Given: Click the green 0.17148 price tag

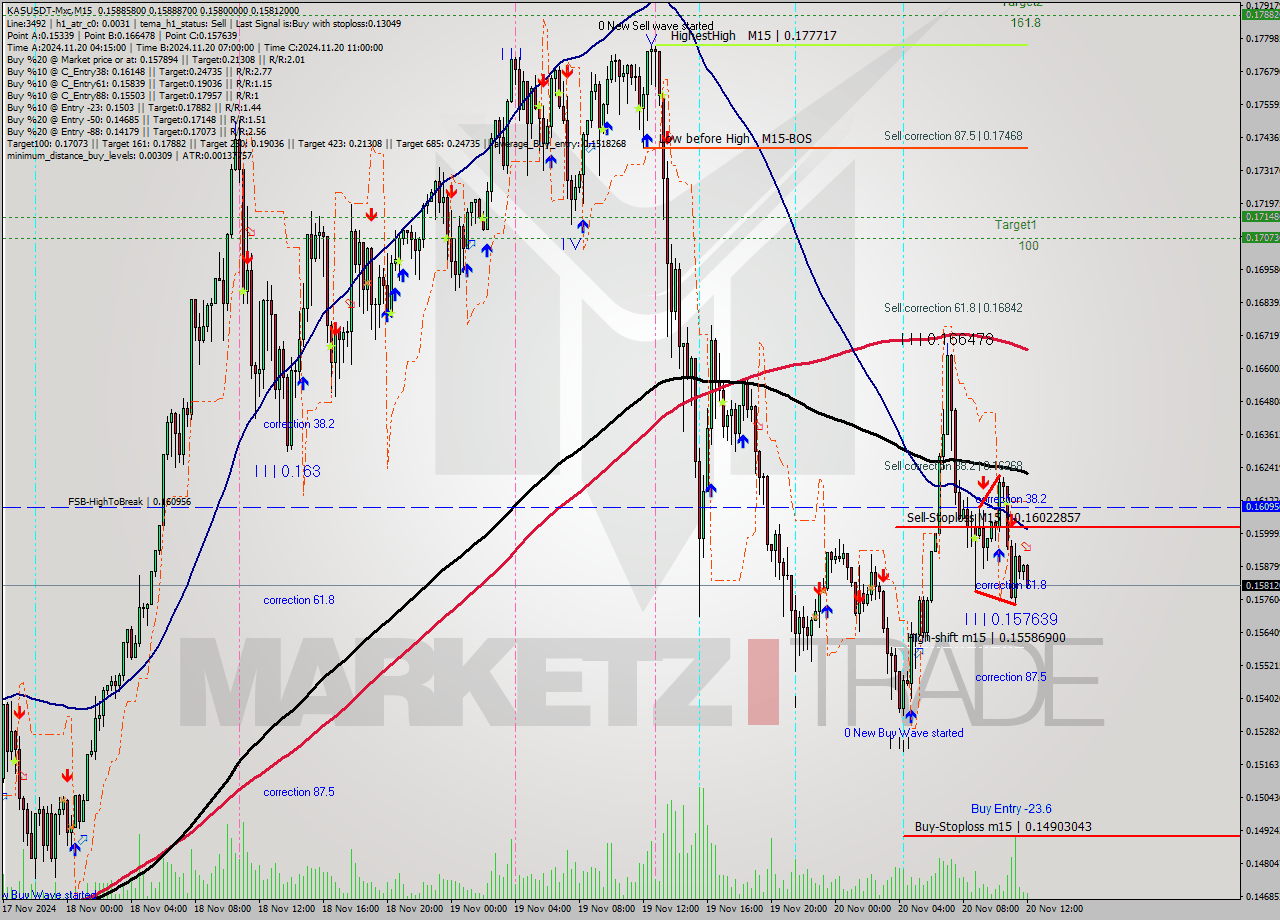Looking at the screenshot, I should (x=1260, y=216).
